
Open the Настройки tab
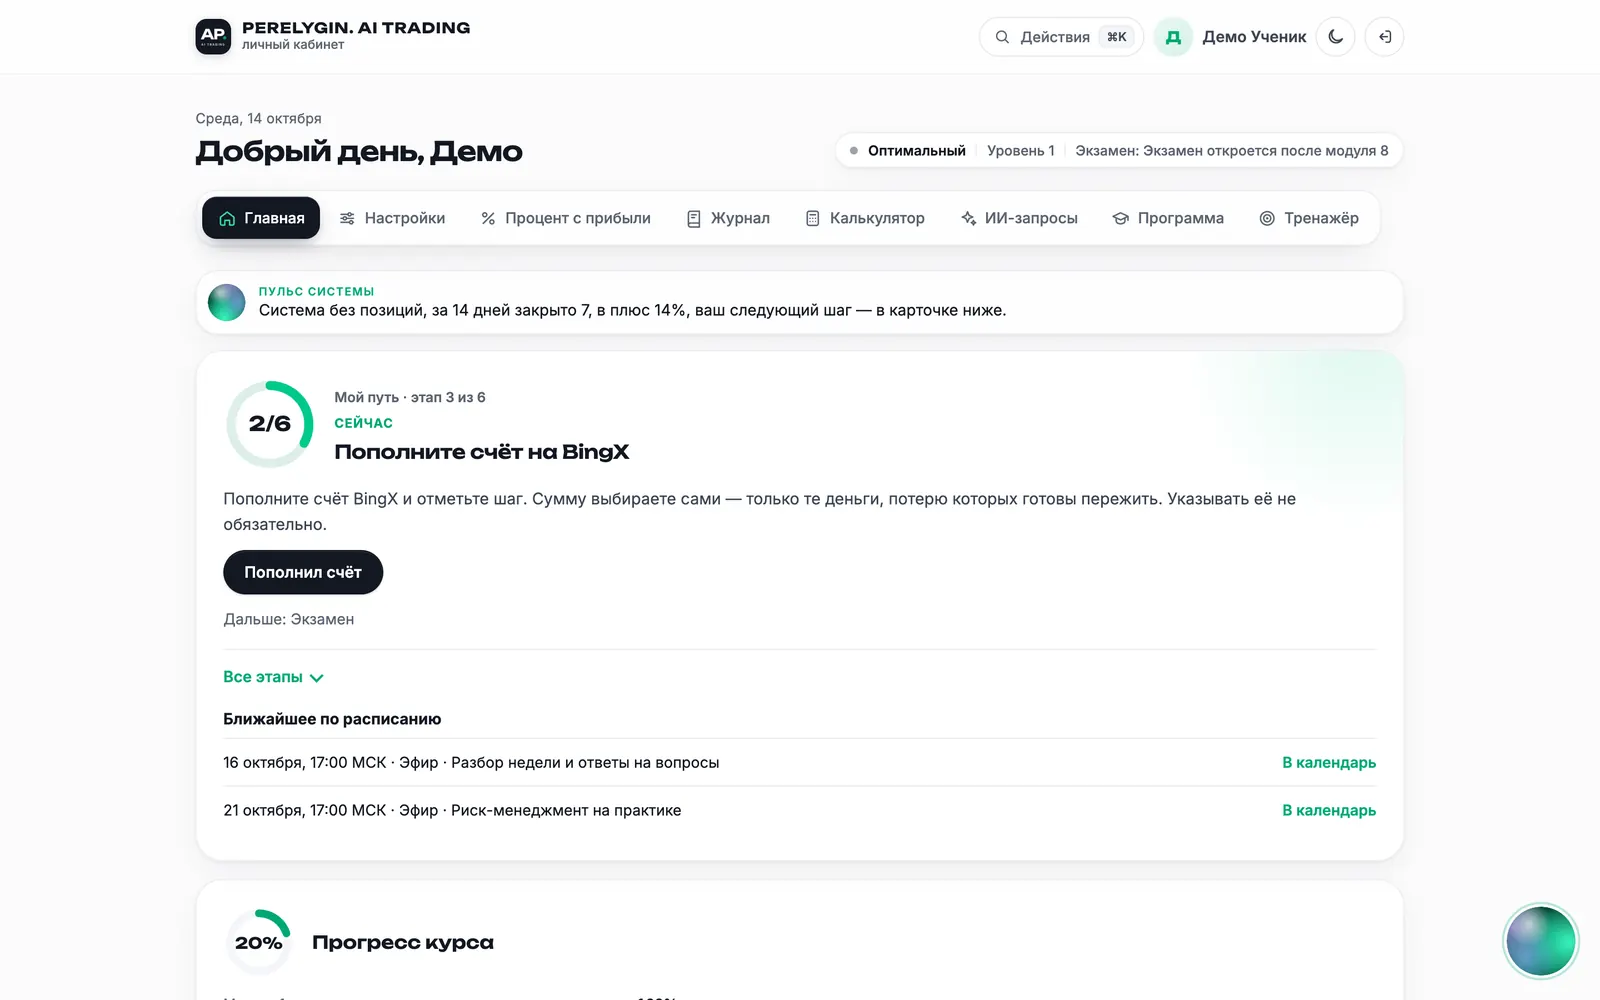click(392, 218)
